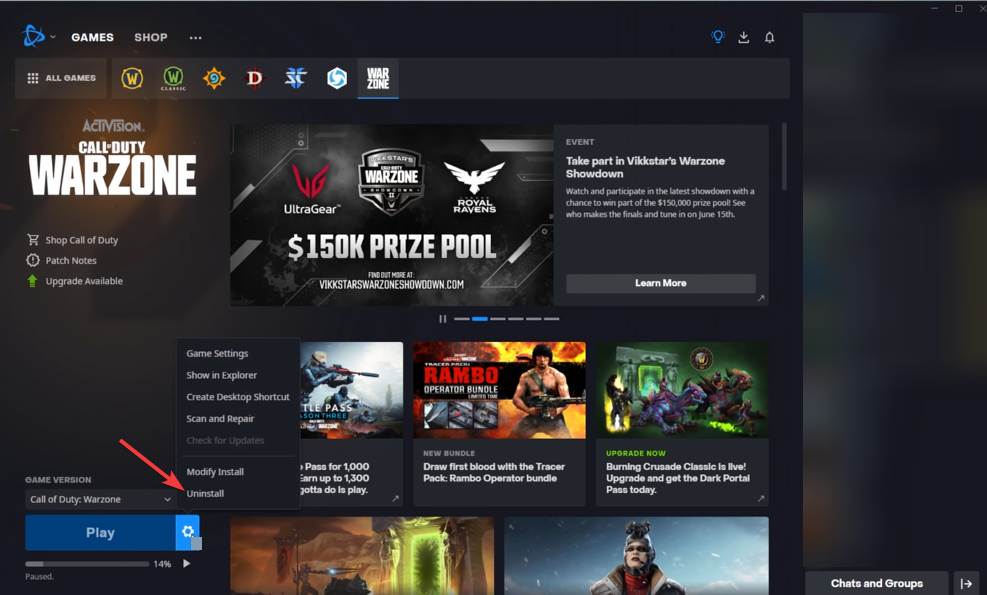
Task: Select the World of Warcraft Classic icon
Action: [x=173, y=78]
